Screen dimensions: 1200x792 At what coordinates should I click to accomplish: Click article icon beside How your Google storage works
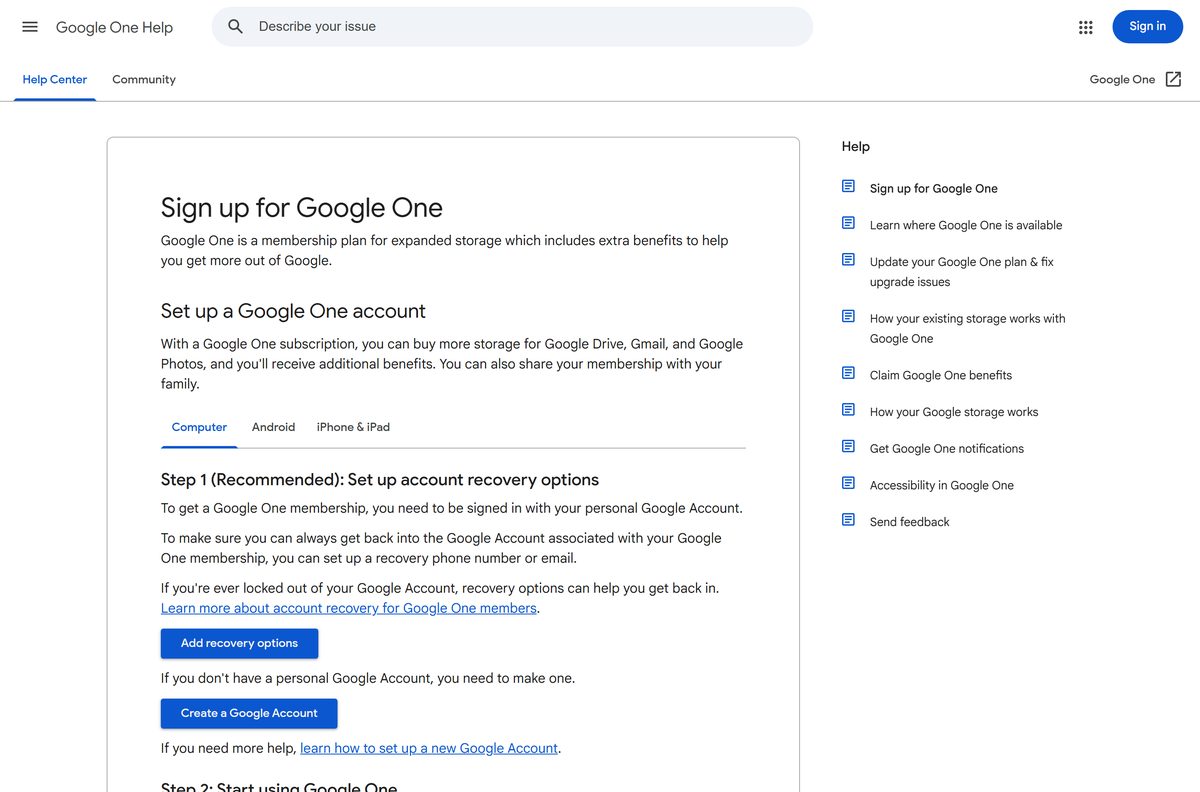[x=848, y=410]
